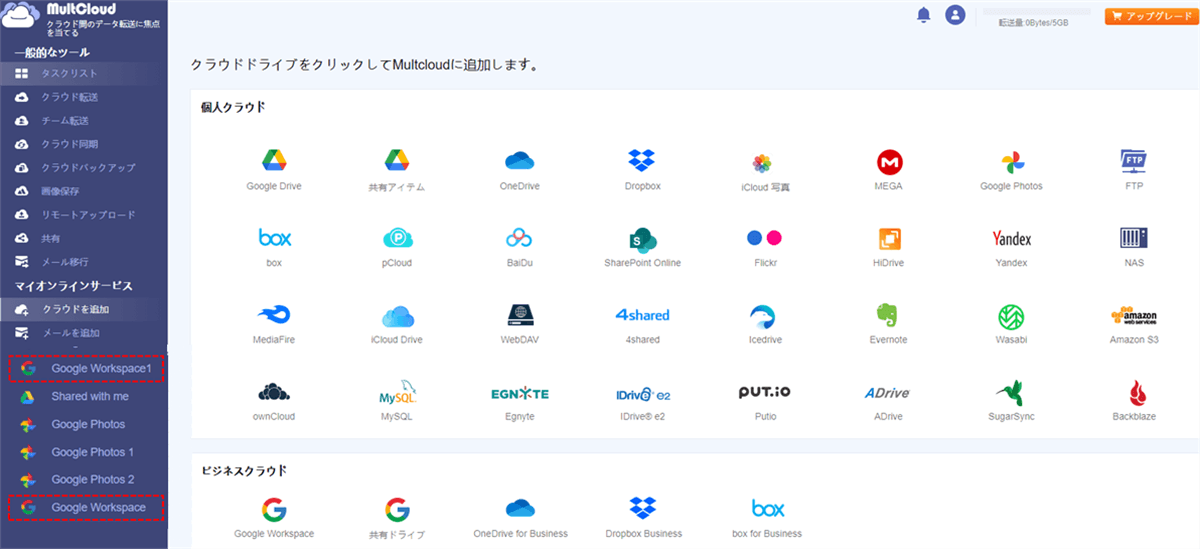Viewport: 1200px width, 549px height.
Task: Select the Amazon S3 icon
Action: pyautogui.click(x=1133, y=316)
